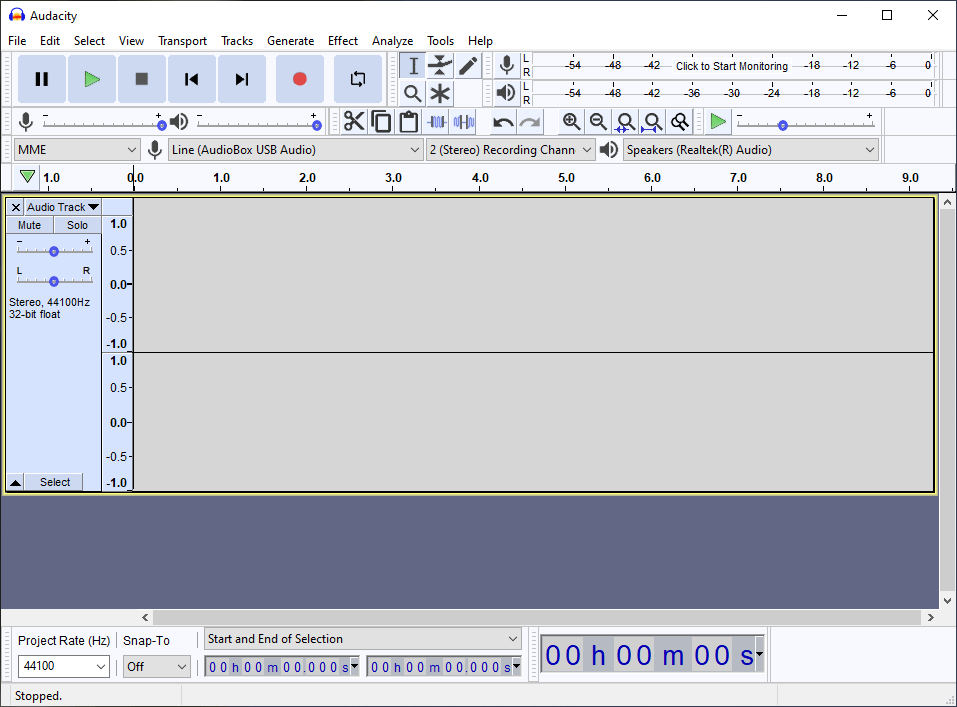
Task: Click the Zoom In magnifier icon
Action: (571, 122)
